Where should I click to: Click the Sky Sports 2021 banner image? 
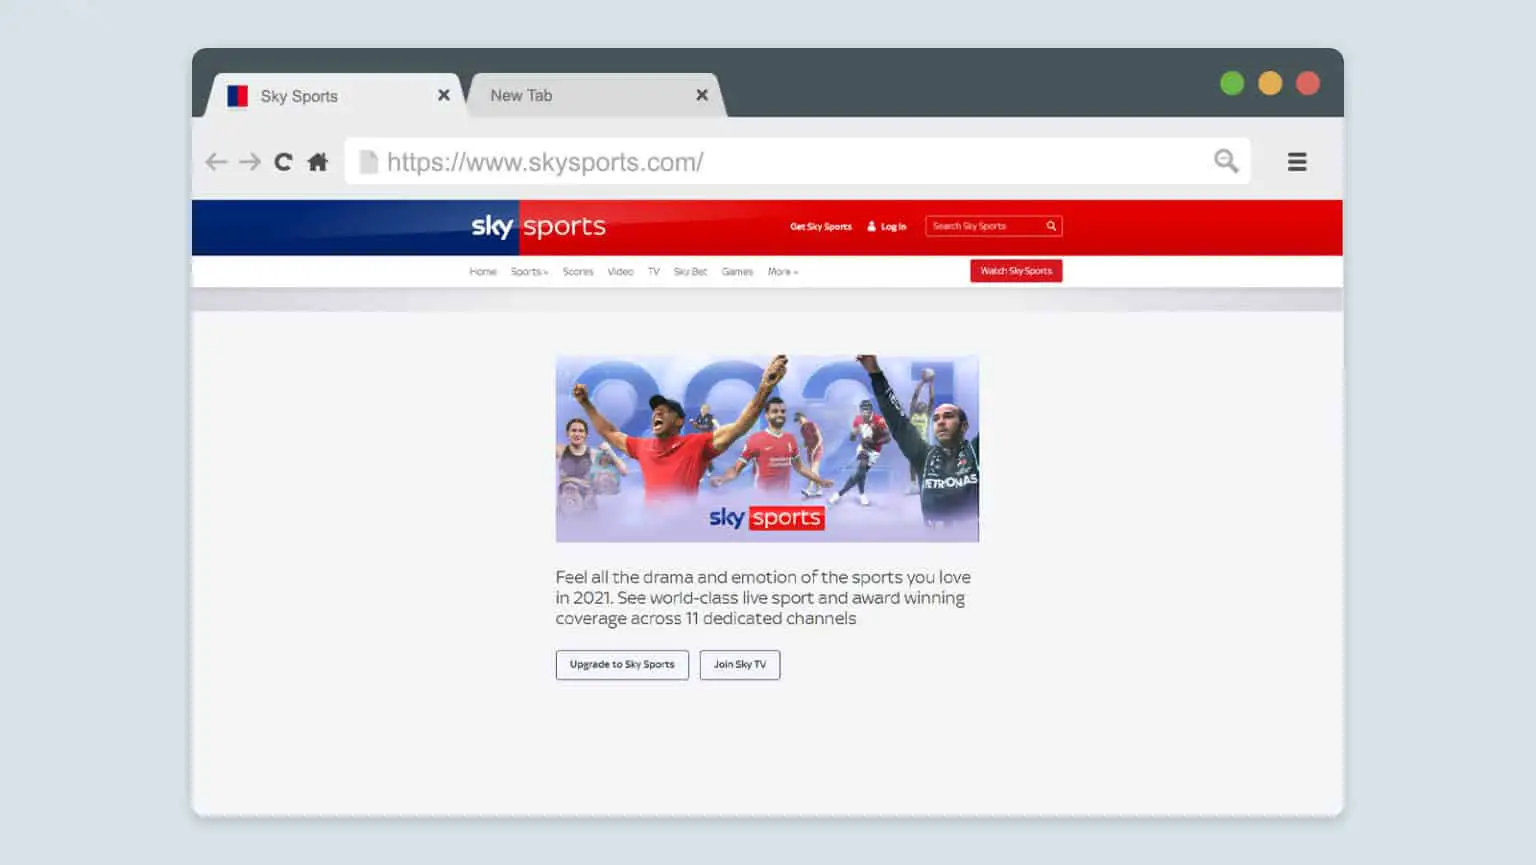tap(767, 447)
